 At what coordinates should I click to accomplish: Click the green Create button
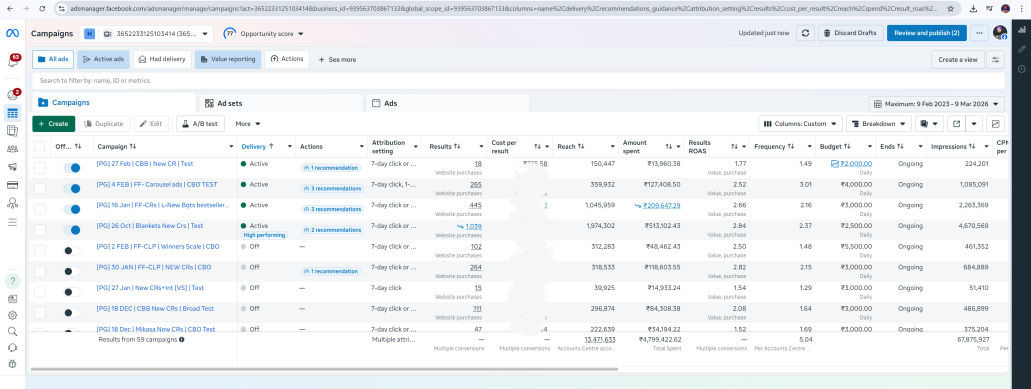coord(53,124)
